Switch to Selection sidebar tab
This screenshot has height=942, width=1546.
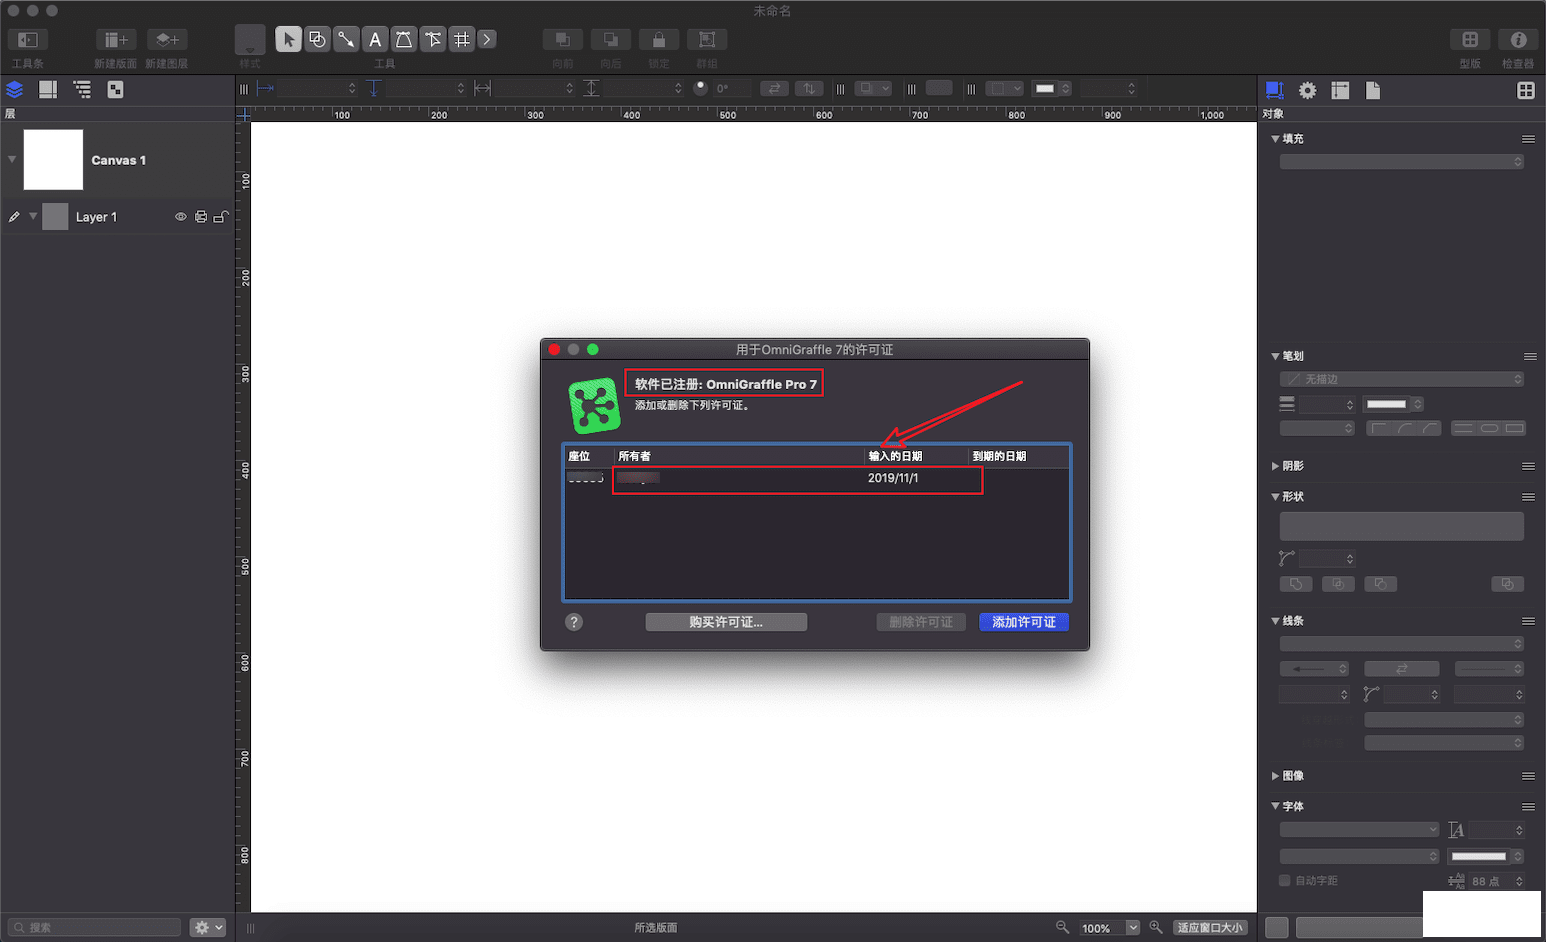[x=116, y=90]
